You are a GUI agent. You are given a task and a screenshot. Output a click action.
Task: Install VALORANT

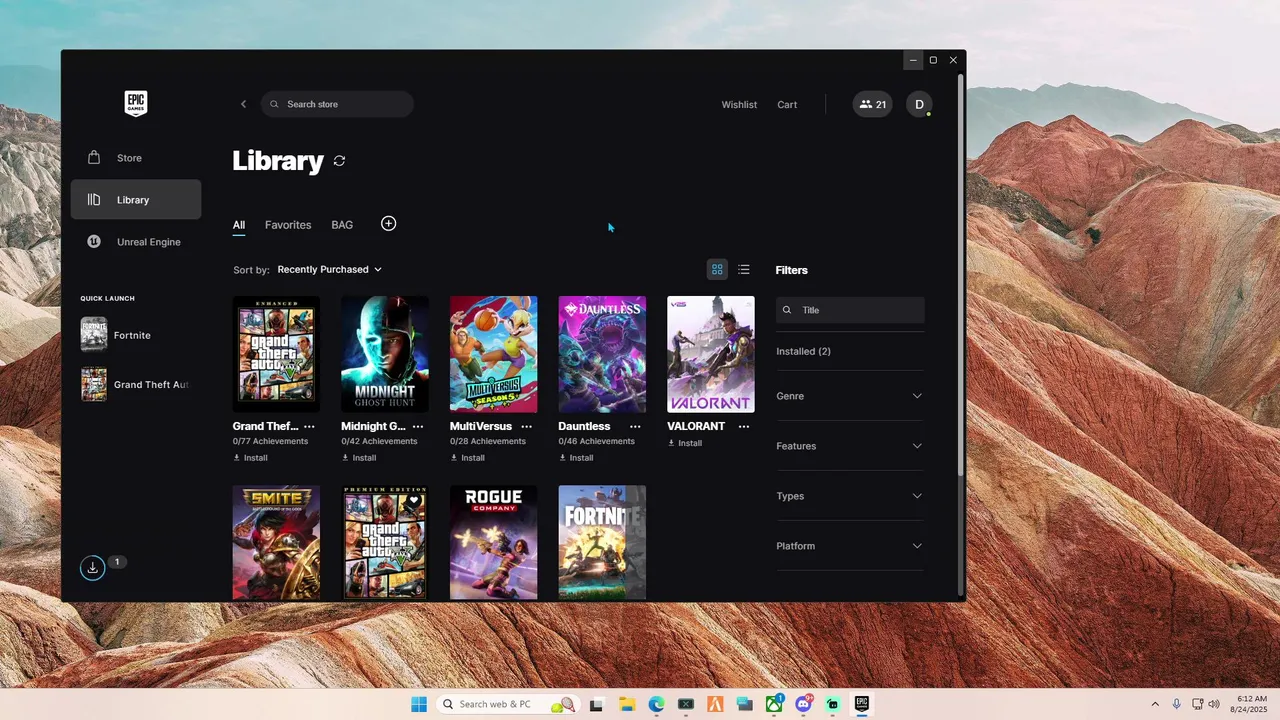pyautogui.click(x=685, y=443)
